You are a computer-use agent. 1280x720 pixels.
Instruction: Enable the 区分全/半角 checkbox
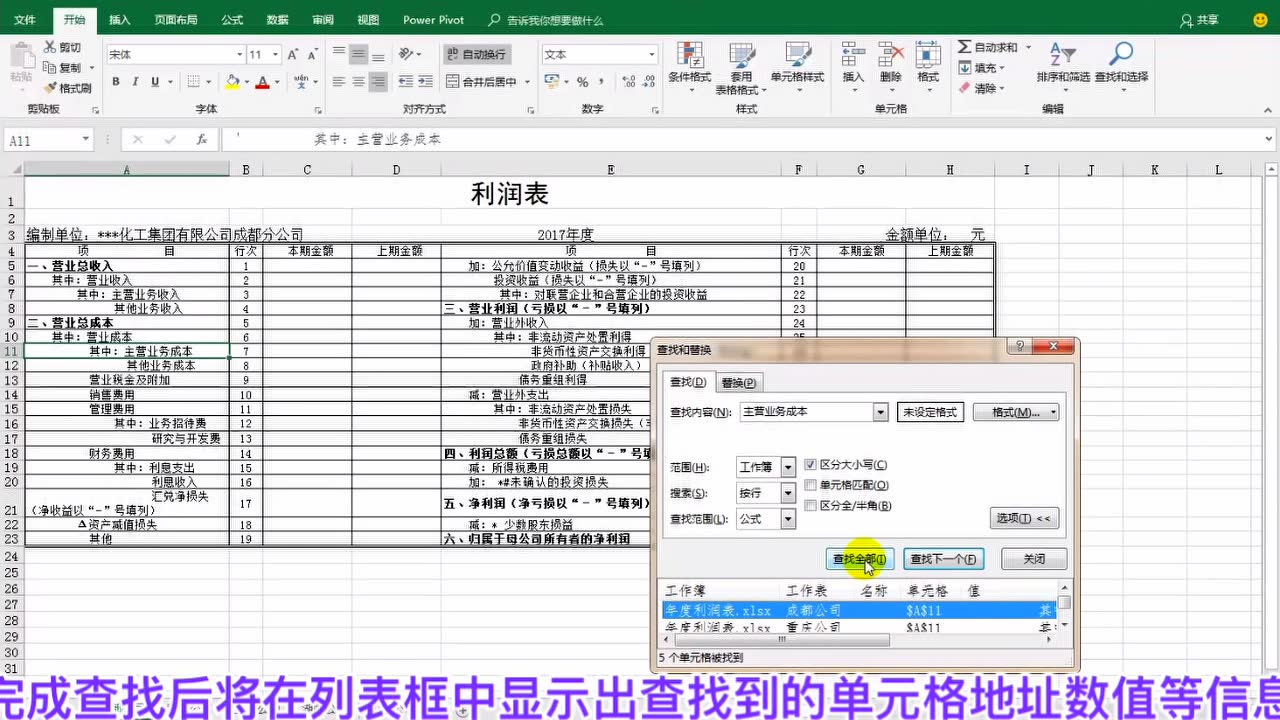pos(810,506)
